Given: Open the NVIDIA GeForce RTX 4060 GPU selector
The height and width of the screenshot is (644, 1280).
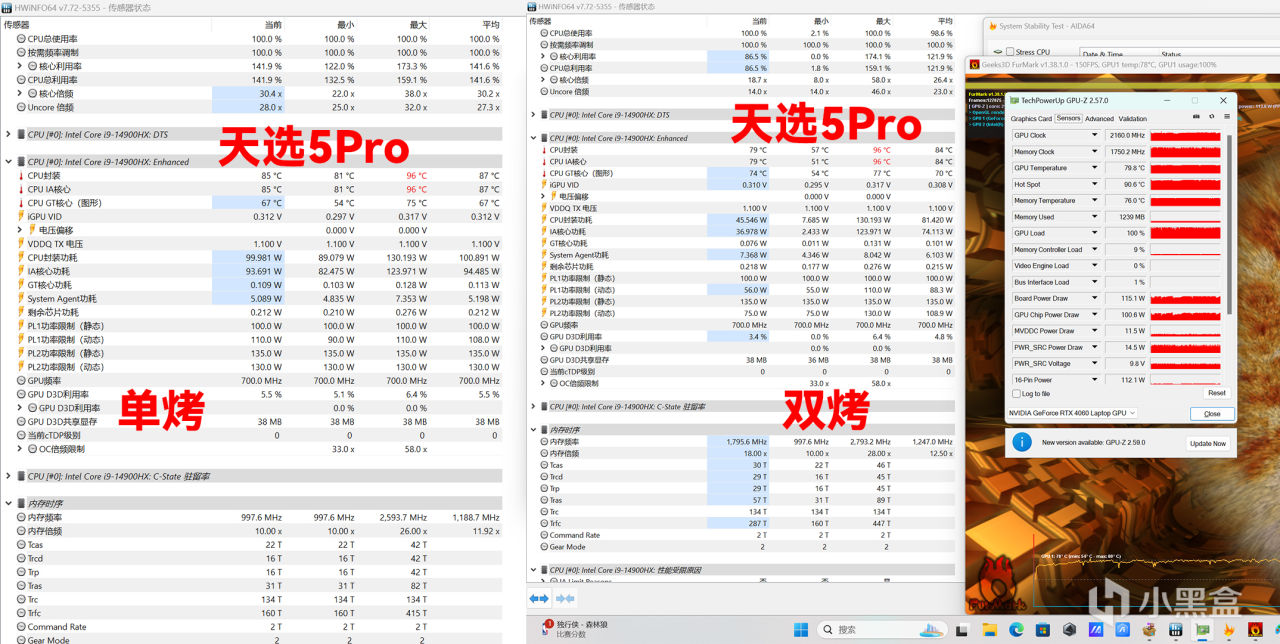Looking at the screenshot, I should 1073,413.
